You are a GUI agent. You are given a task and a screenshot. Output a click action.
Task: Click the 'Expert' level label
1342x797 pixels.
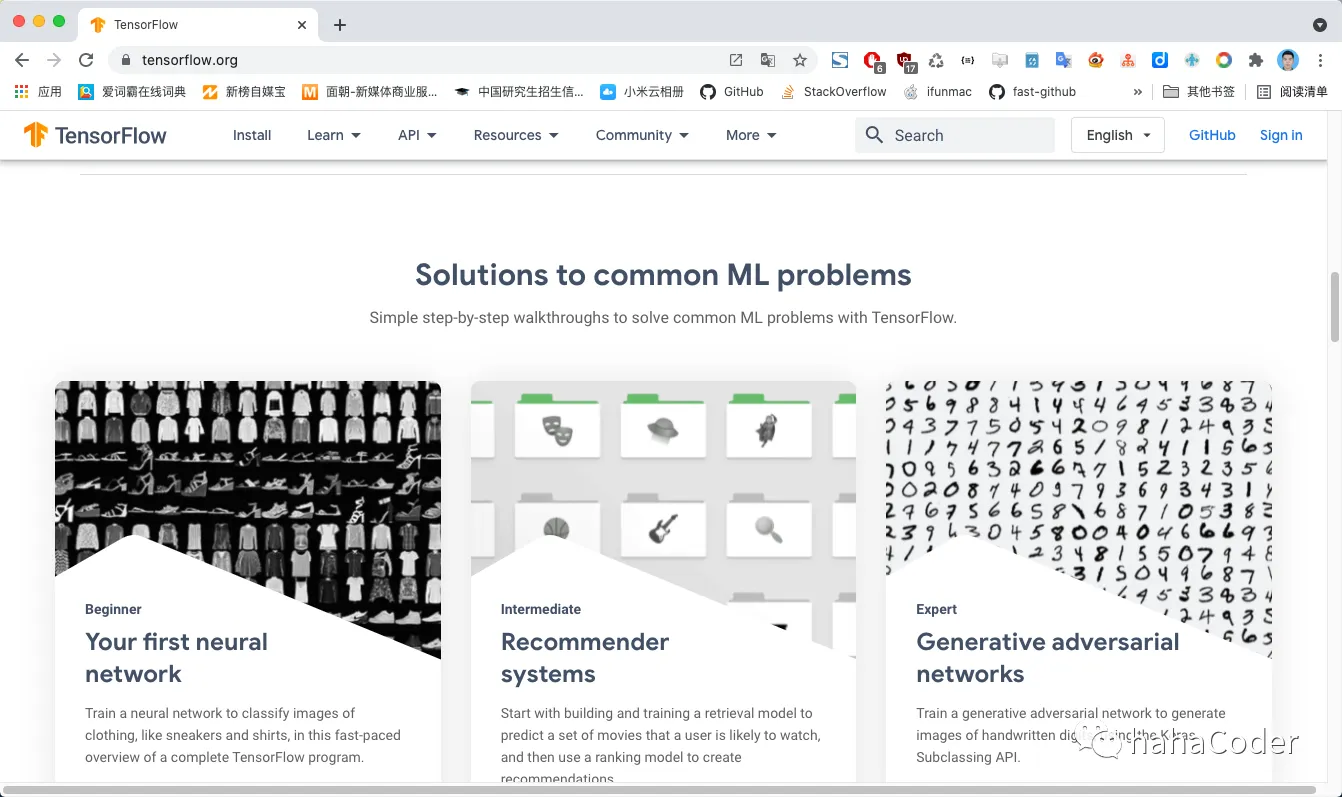click(x=936, y=609)
